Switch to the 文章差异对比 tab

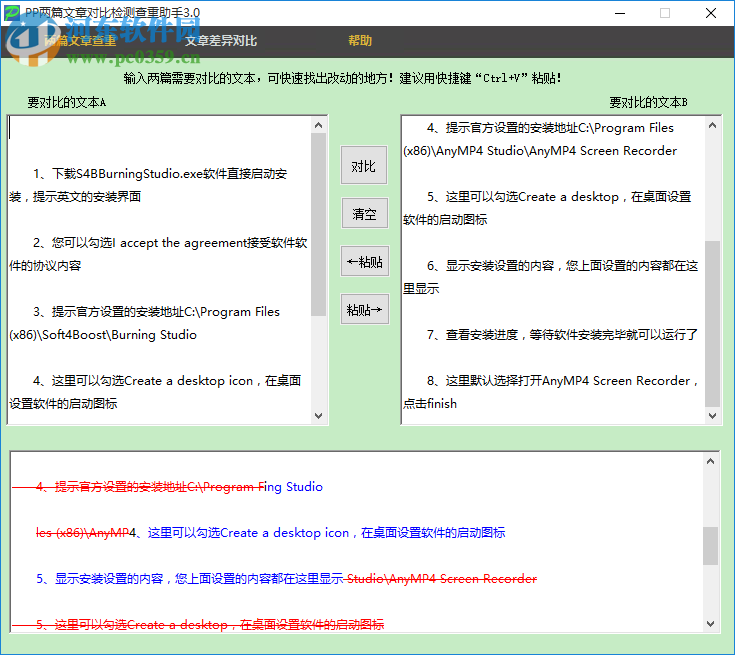coord(220,41)
